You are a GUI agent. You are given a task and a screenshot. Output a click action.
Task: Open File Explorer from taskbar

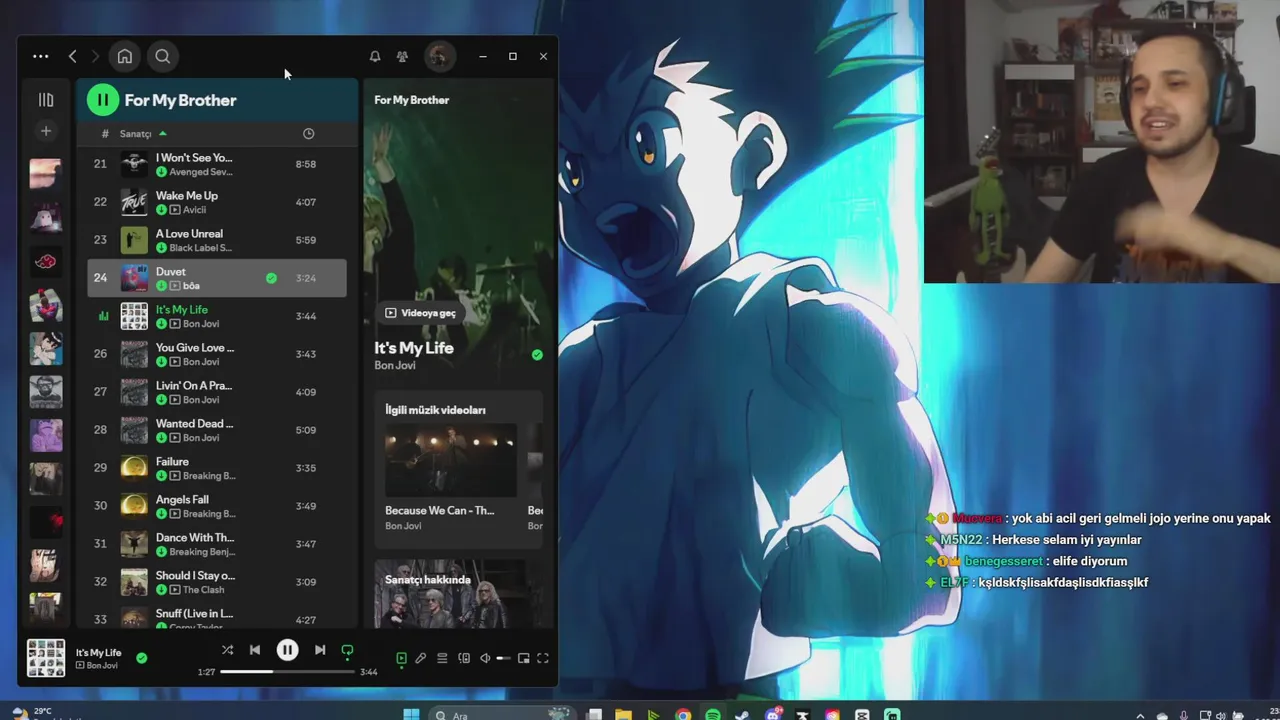coord(623,714)
